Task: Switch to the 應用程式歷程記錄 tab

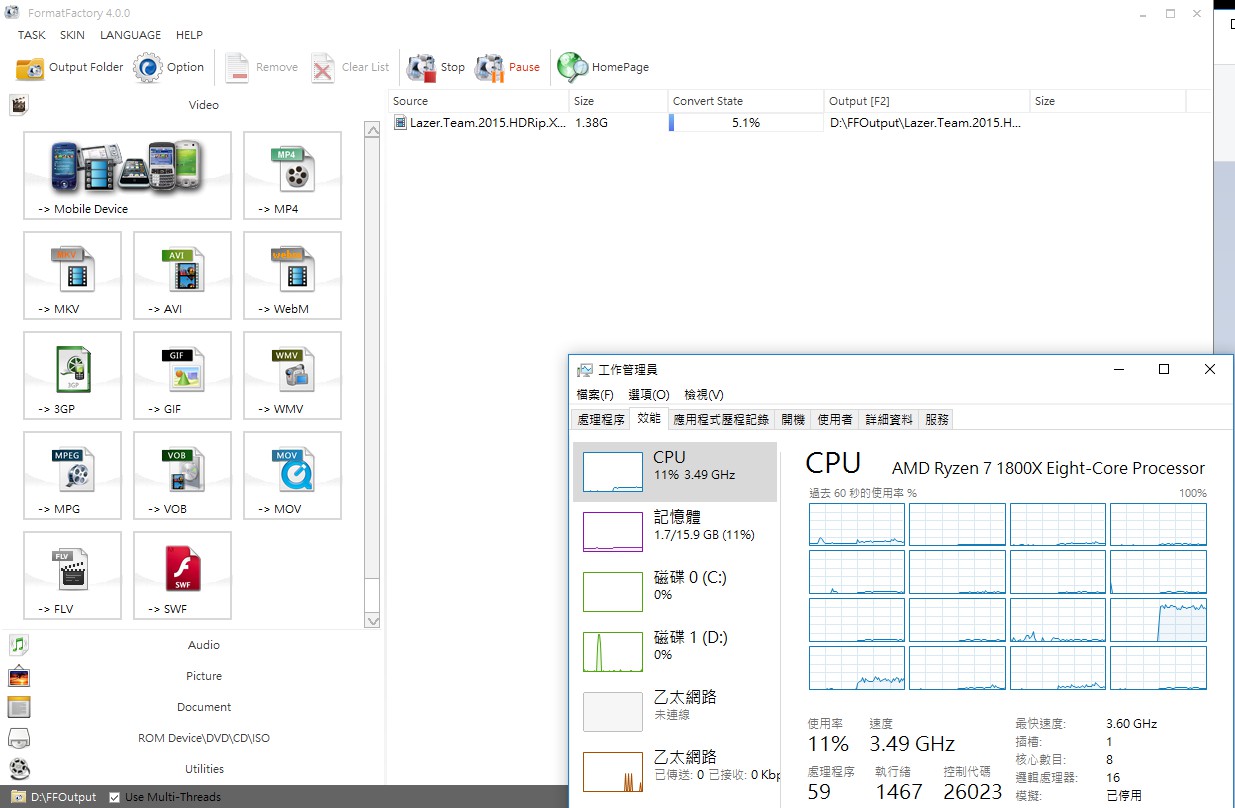Action: coord(722,420)
